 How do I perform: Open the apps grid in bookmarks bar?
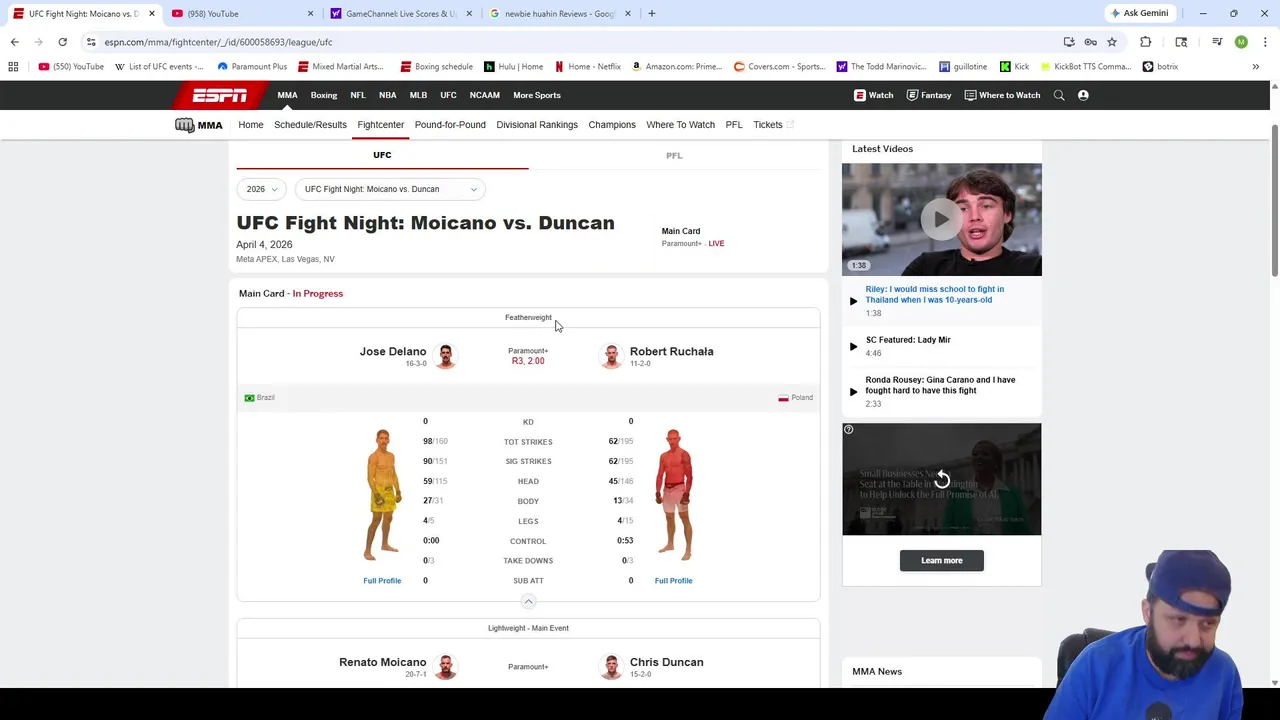pyautogui.click(x=13, y=67)
